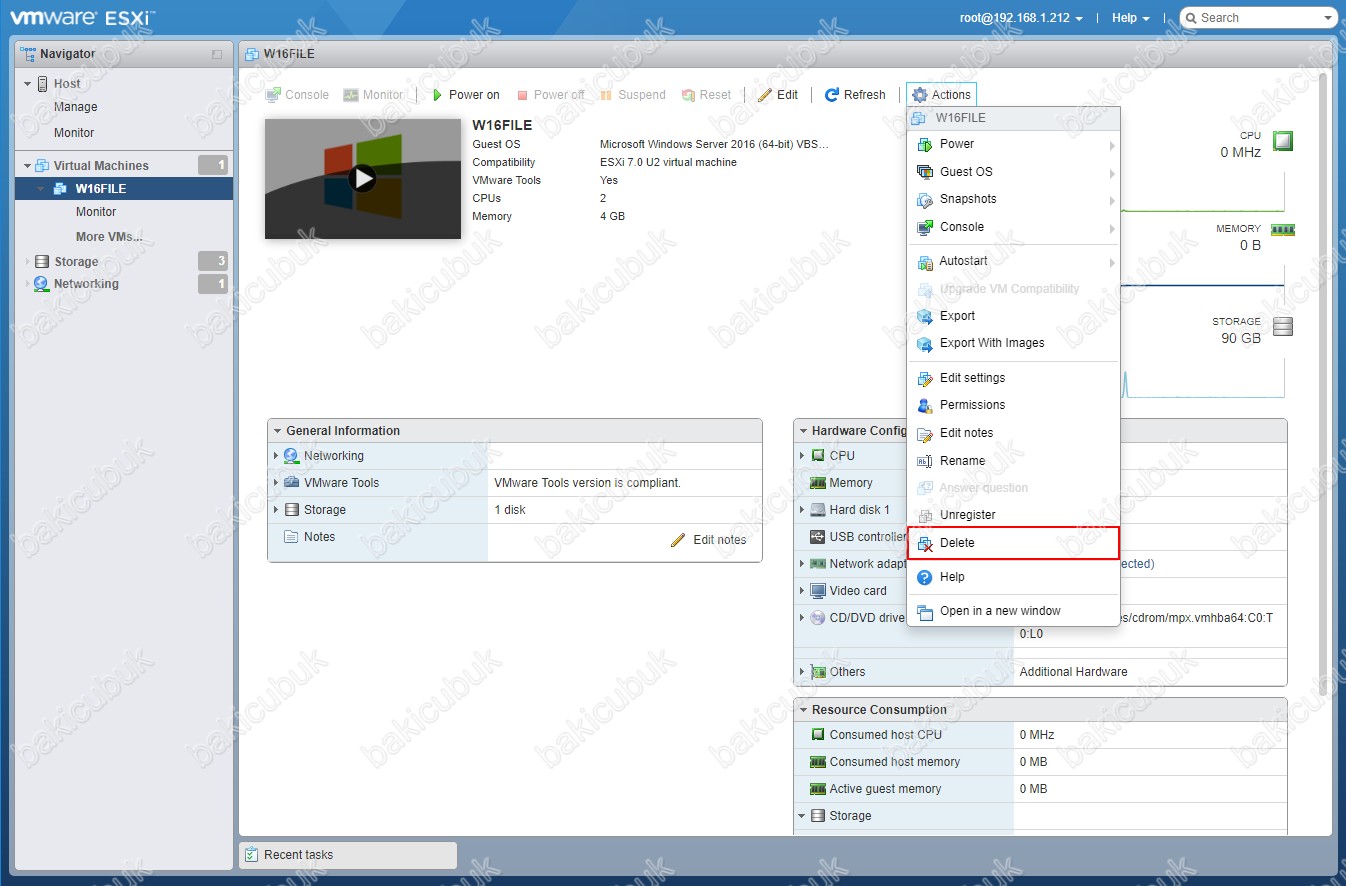1346x886 pixels.
Task: Open the Actions gear menu
Action: click(x=941, y=95)
